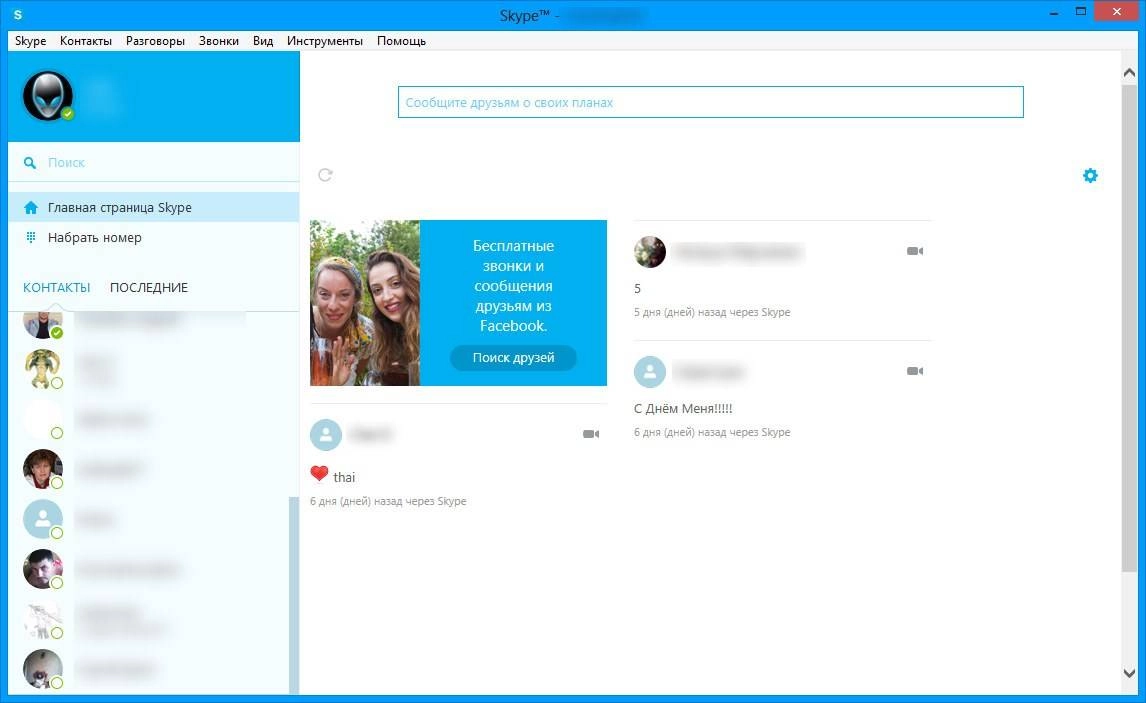
Task: Click avatar above С Днём Меня post
Action: (650, 372)
